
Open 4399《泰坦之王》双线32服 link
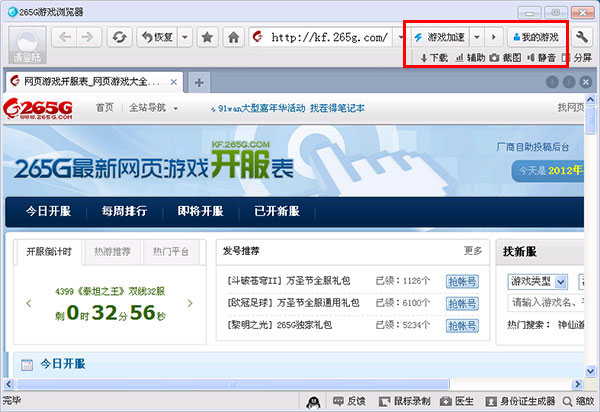(x=110, y=291)
